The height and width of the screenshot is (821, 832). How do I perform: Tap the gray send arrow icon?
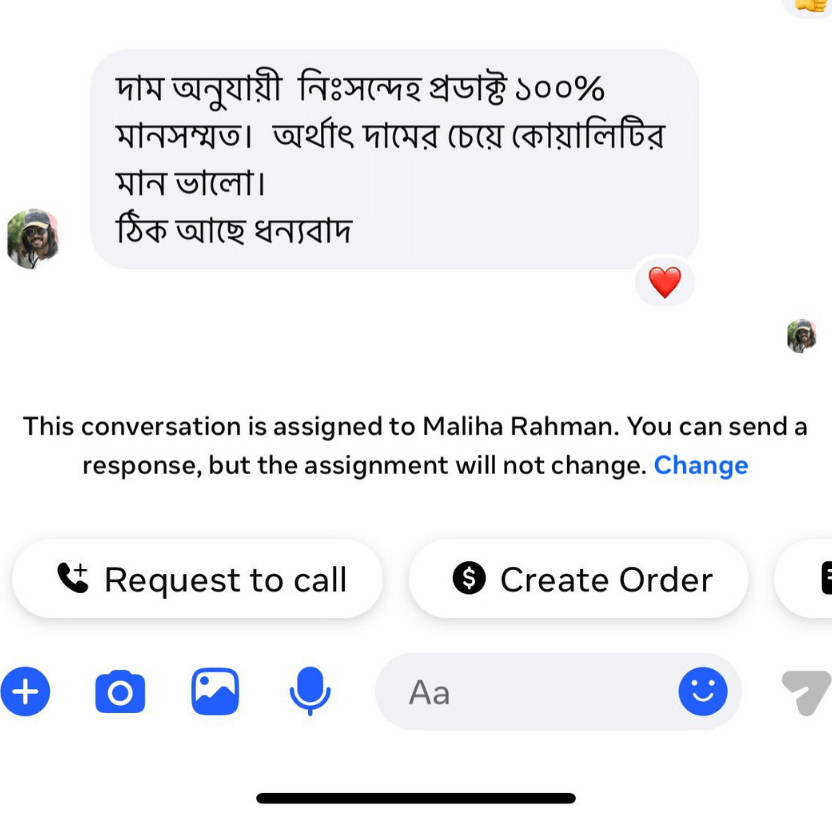(x=807, y=692)
